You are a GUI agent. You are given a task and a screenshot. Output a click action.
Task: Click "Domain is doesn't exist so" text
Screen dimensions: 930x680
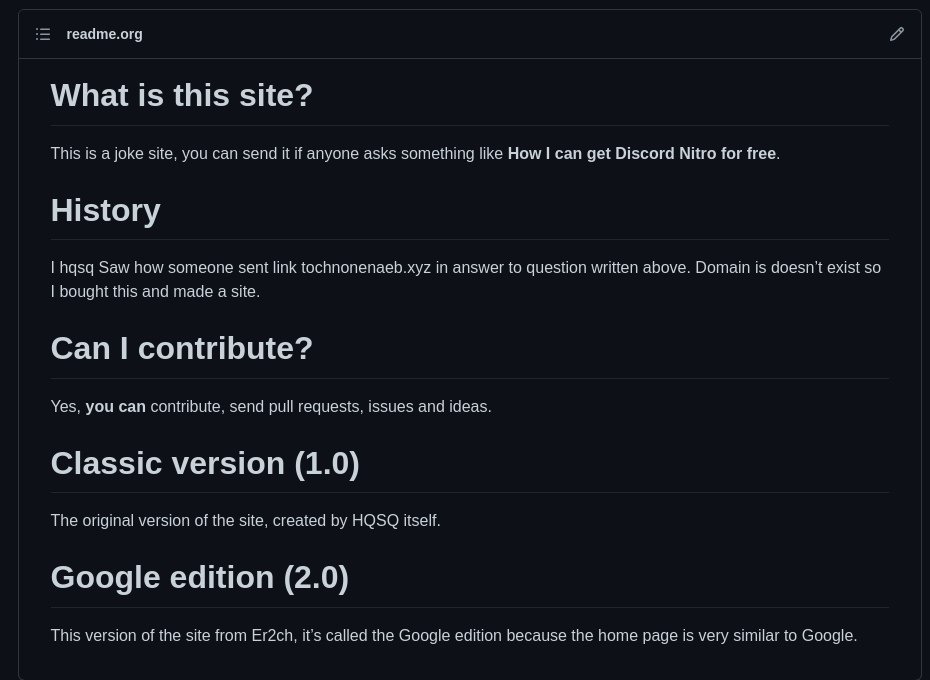tap(788, 268)
